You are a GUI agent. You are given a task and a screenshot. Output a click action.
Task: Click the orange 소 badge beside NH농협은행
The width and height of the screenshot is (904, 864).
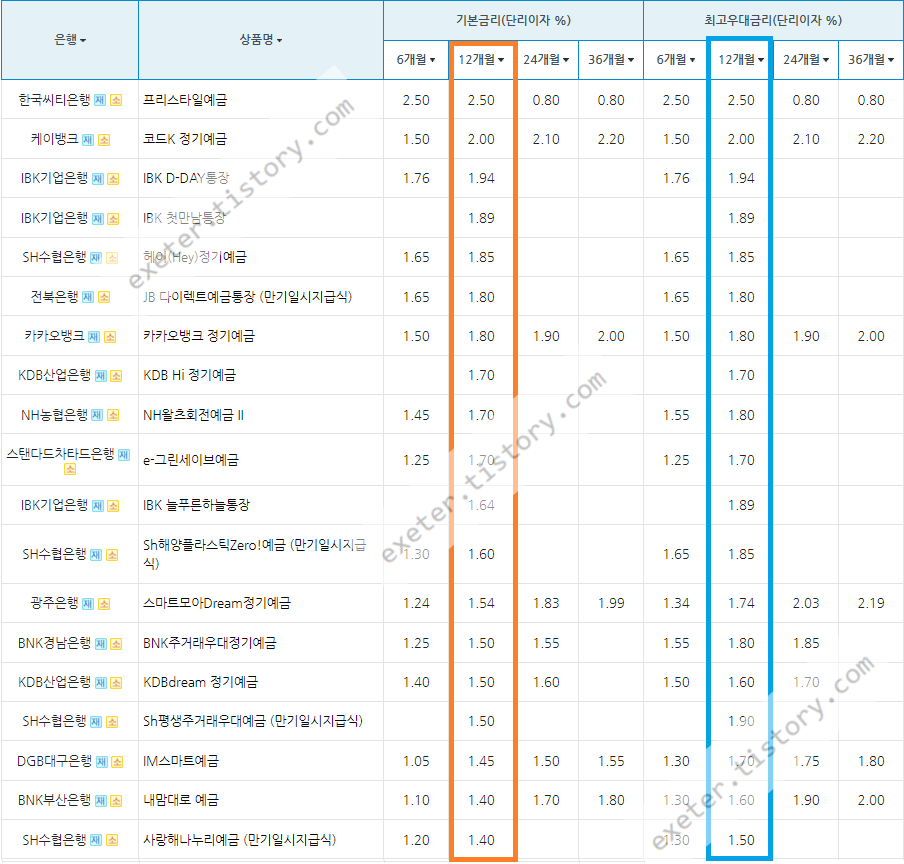click(x=113, y=415)
